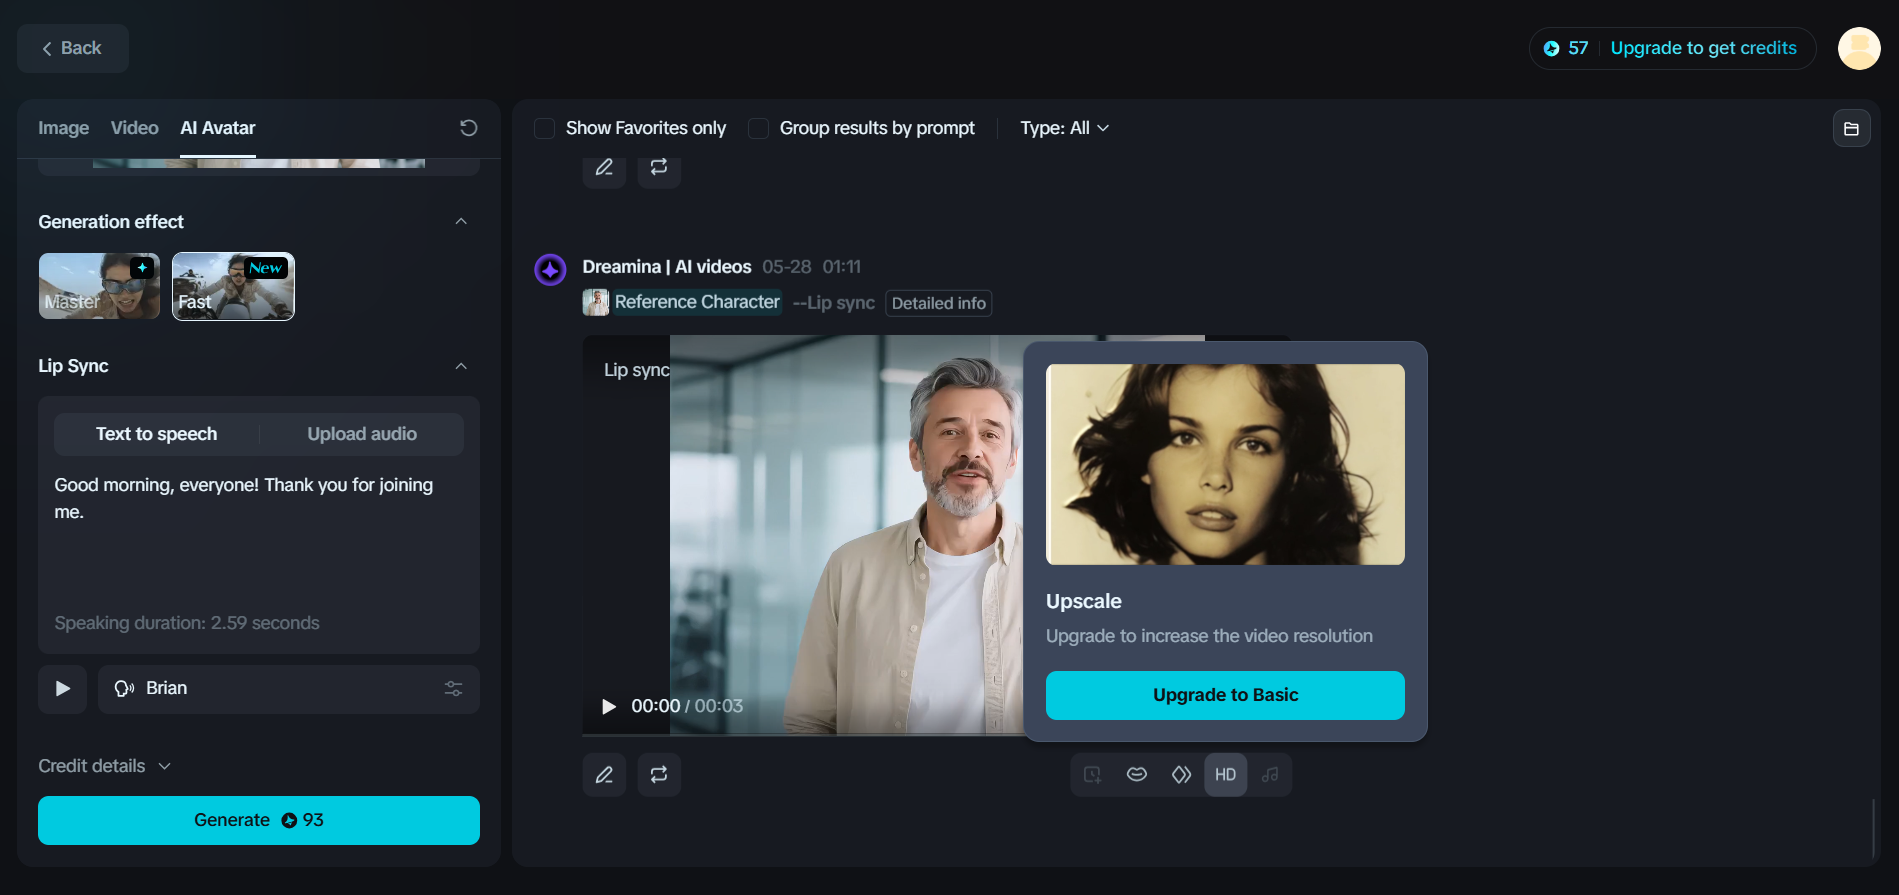Click the '00:00 / 00:03' video time

[687, 706]
